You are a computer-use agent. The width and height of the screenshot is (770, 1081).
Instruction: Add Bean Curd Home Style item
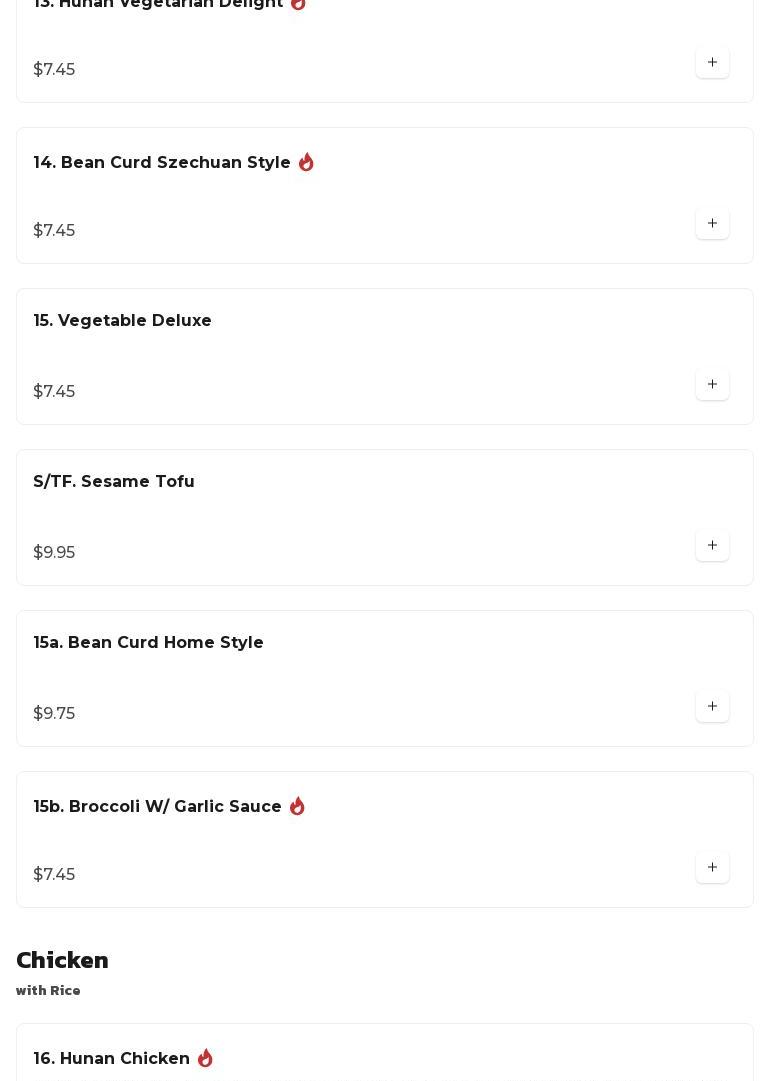[x=712, y=707]
